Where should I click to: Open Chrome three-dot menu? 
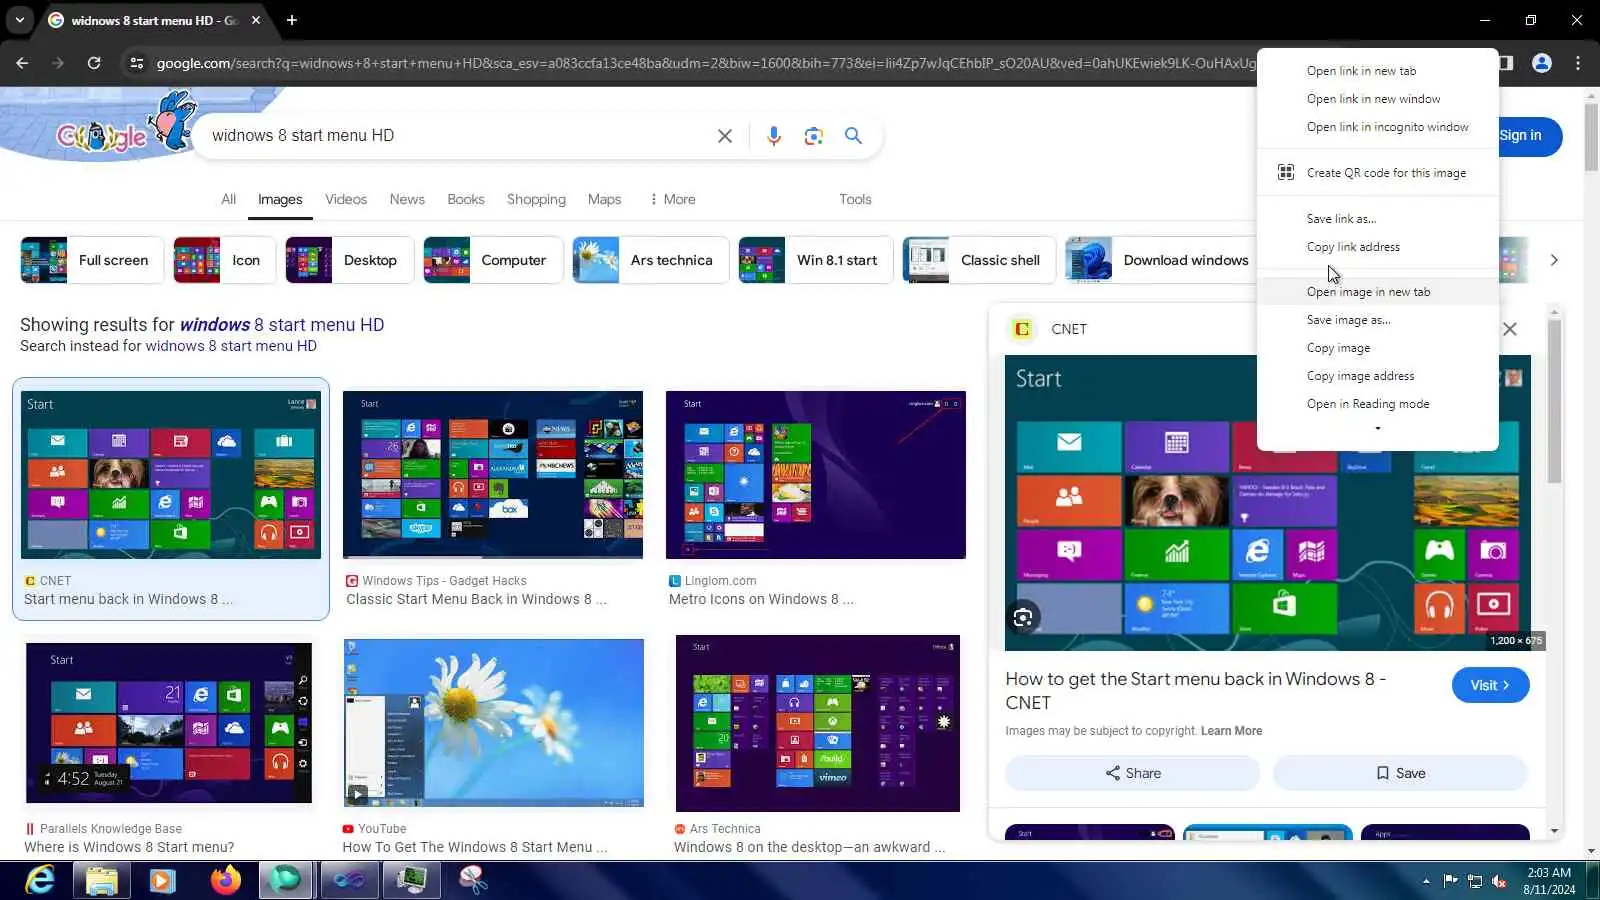click(x=1578, y=63)
